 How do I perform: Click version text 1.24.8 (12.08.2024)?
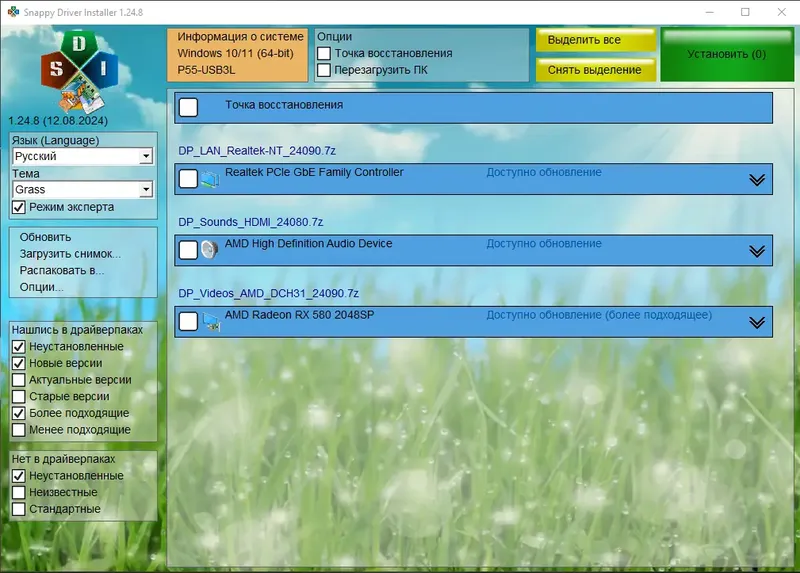(58, 121)
